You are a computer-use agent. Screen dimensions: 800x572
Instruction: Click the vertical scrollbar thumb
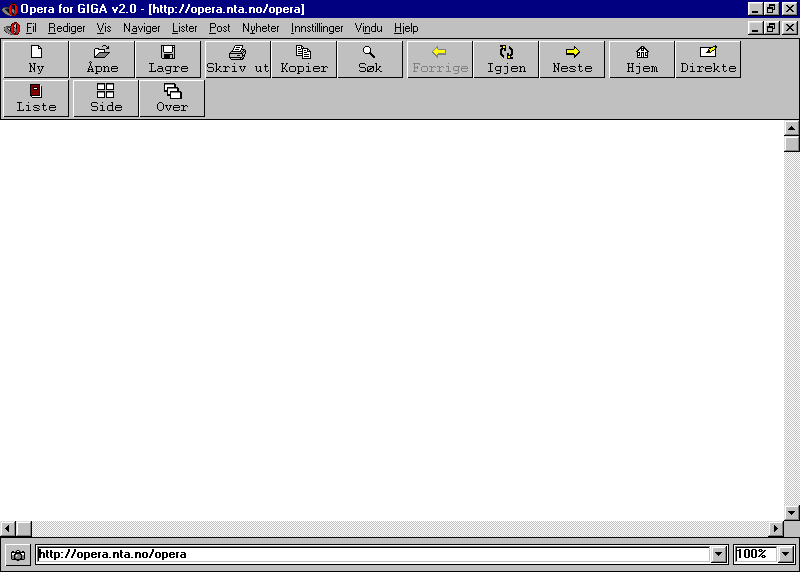792,144
